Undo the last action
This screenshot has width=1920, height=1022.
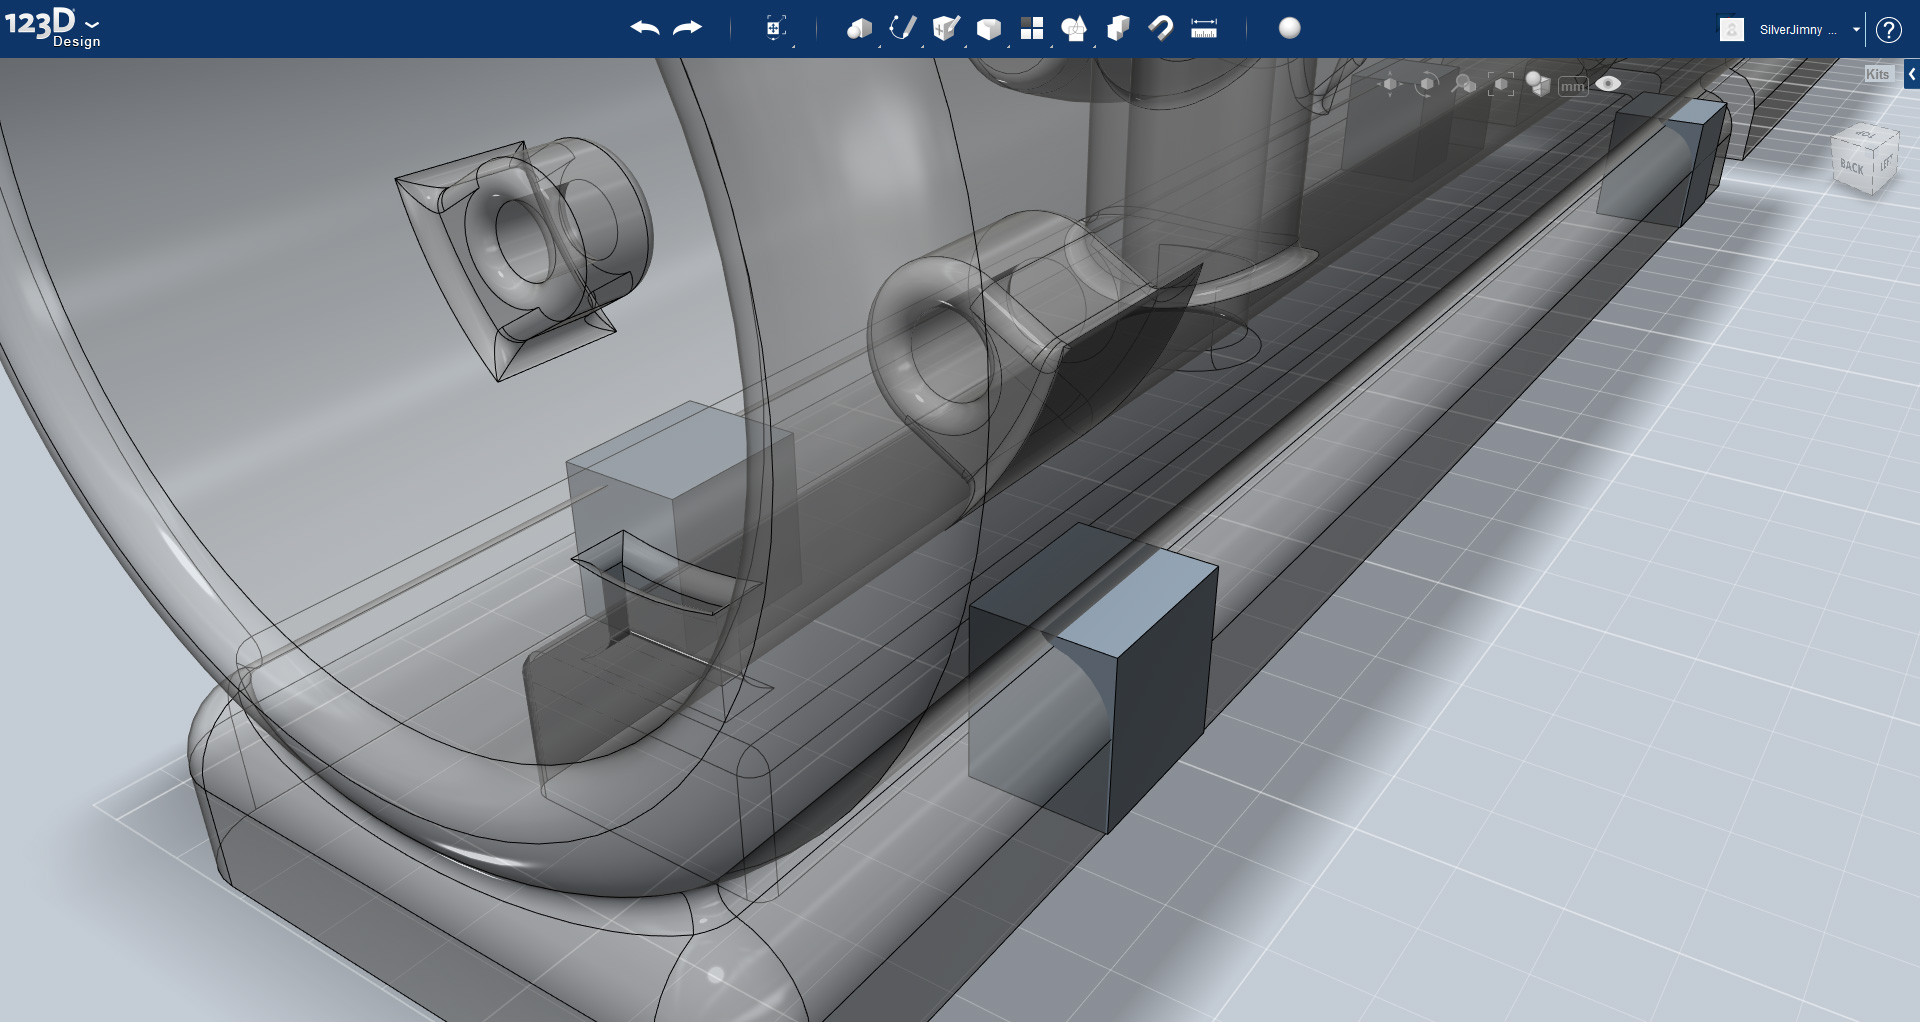point(645,28)
